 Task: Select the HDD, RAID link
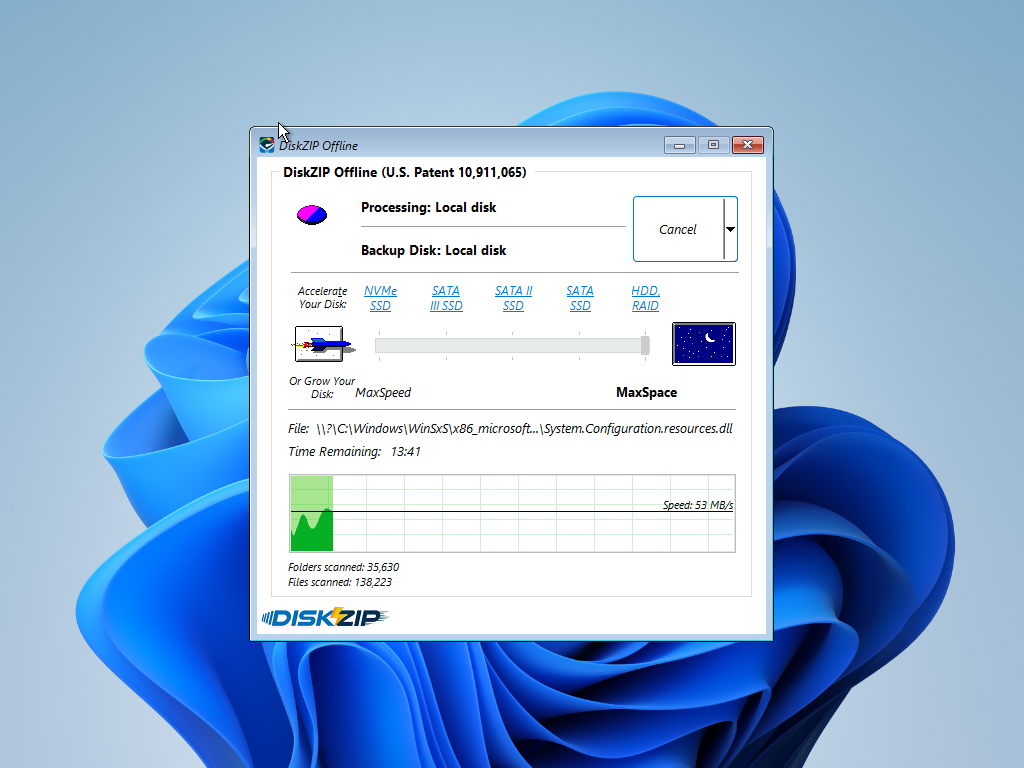click(x=645, y=298)
